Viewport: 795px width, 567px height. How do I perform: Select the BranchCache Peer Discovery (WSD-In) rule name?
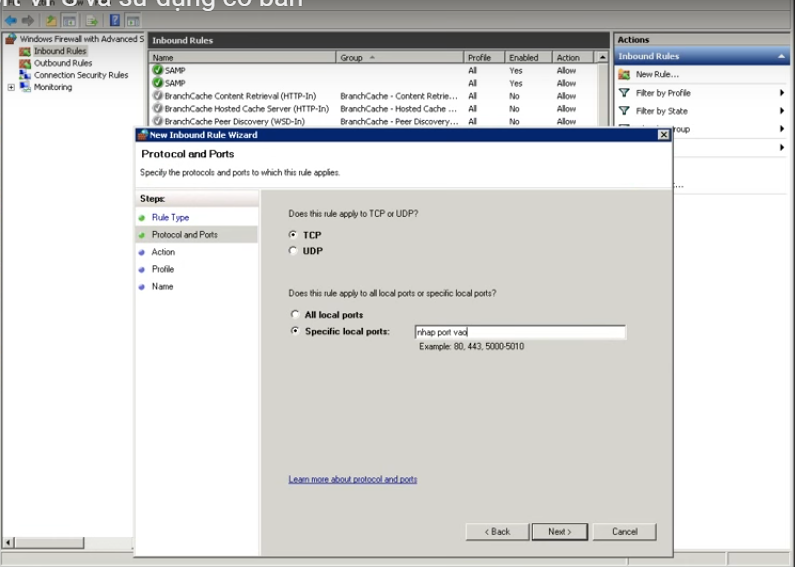coord(235,121)
